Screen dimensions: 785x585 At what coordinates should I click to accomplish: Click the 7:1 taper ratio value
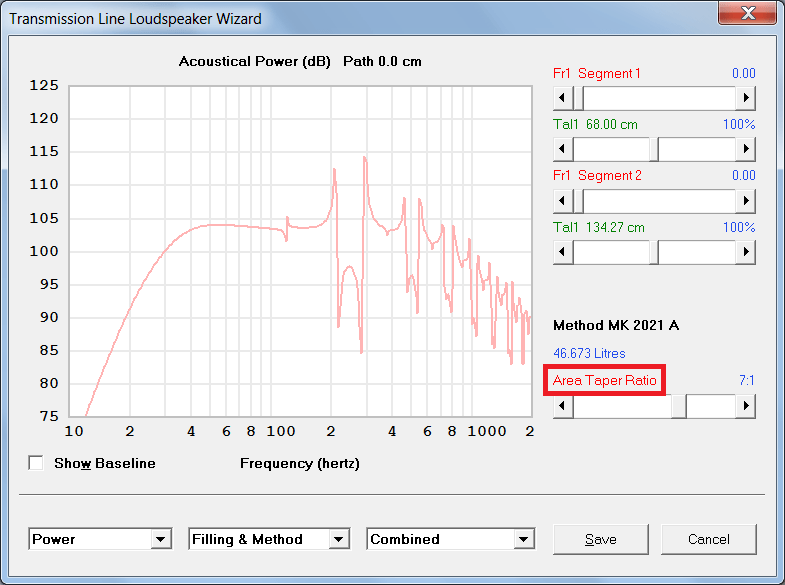[x=746, y=380]
